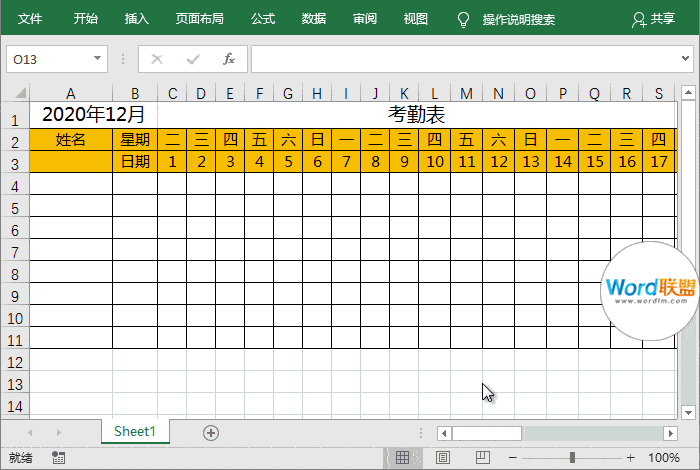This screenshot has height=470, width=700.
Task: Click the lightbulb Tell Me icon
Action: coord(463,19)
